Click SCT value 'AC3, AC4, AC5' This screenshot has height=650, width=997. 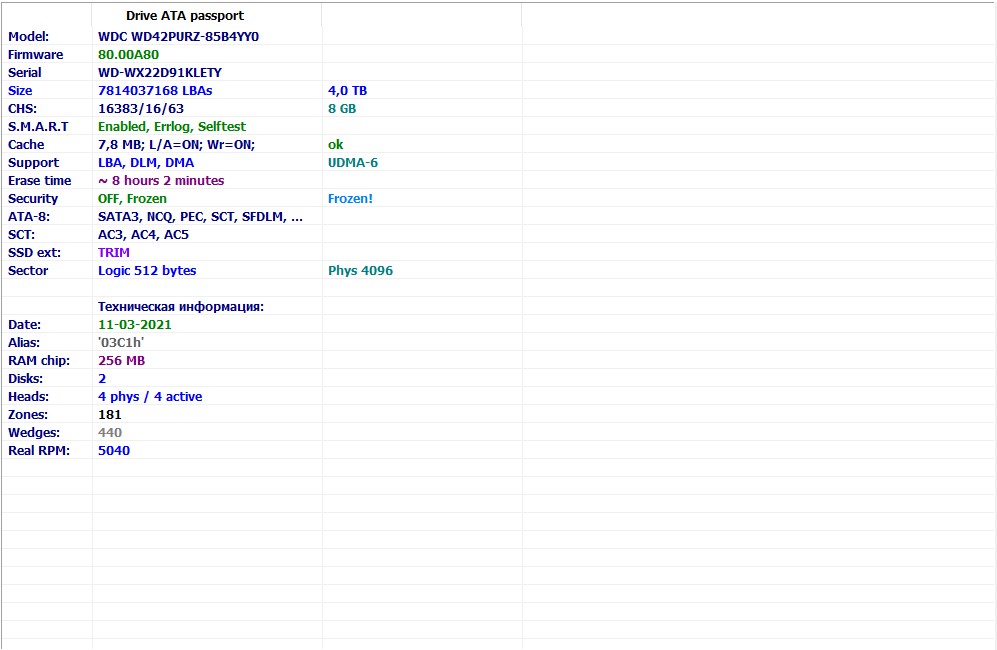pyautogui.click(x=144, y=235)
